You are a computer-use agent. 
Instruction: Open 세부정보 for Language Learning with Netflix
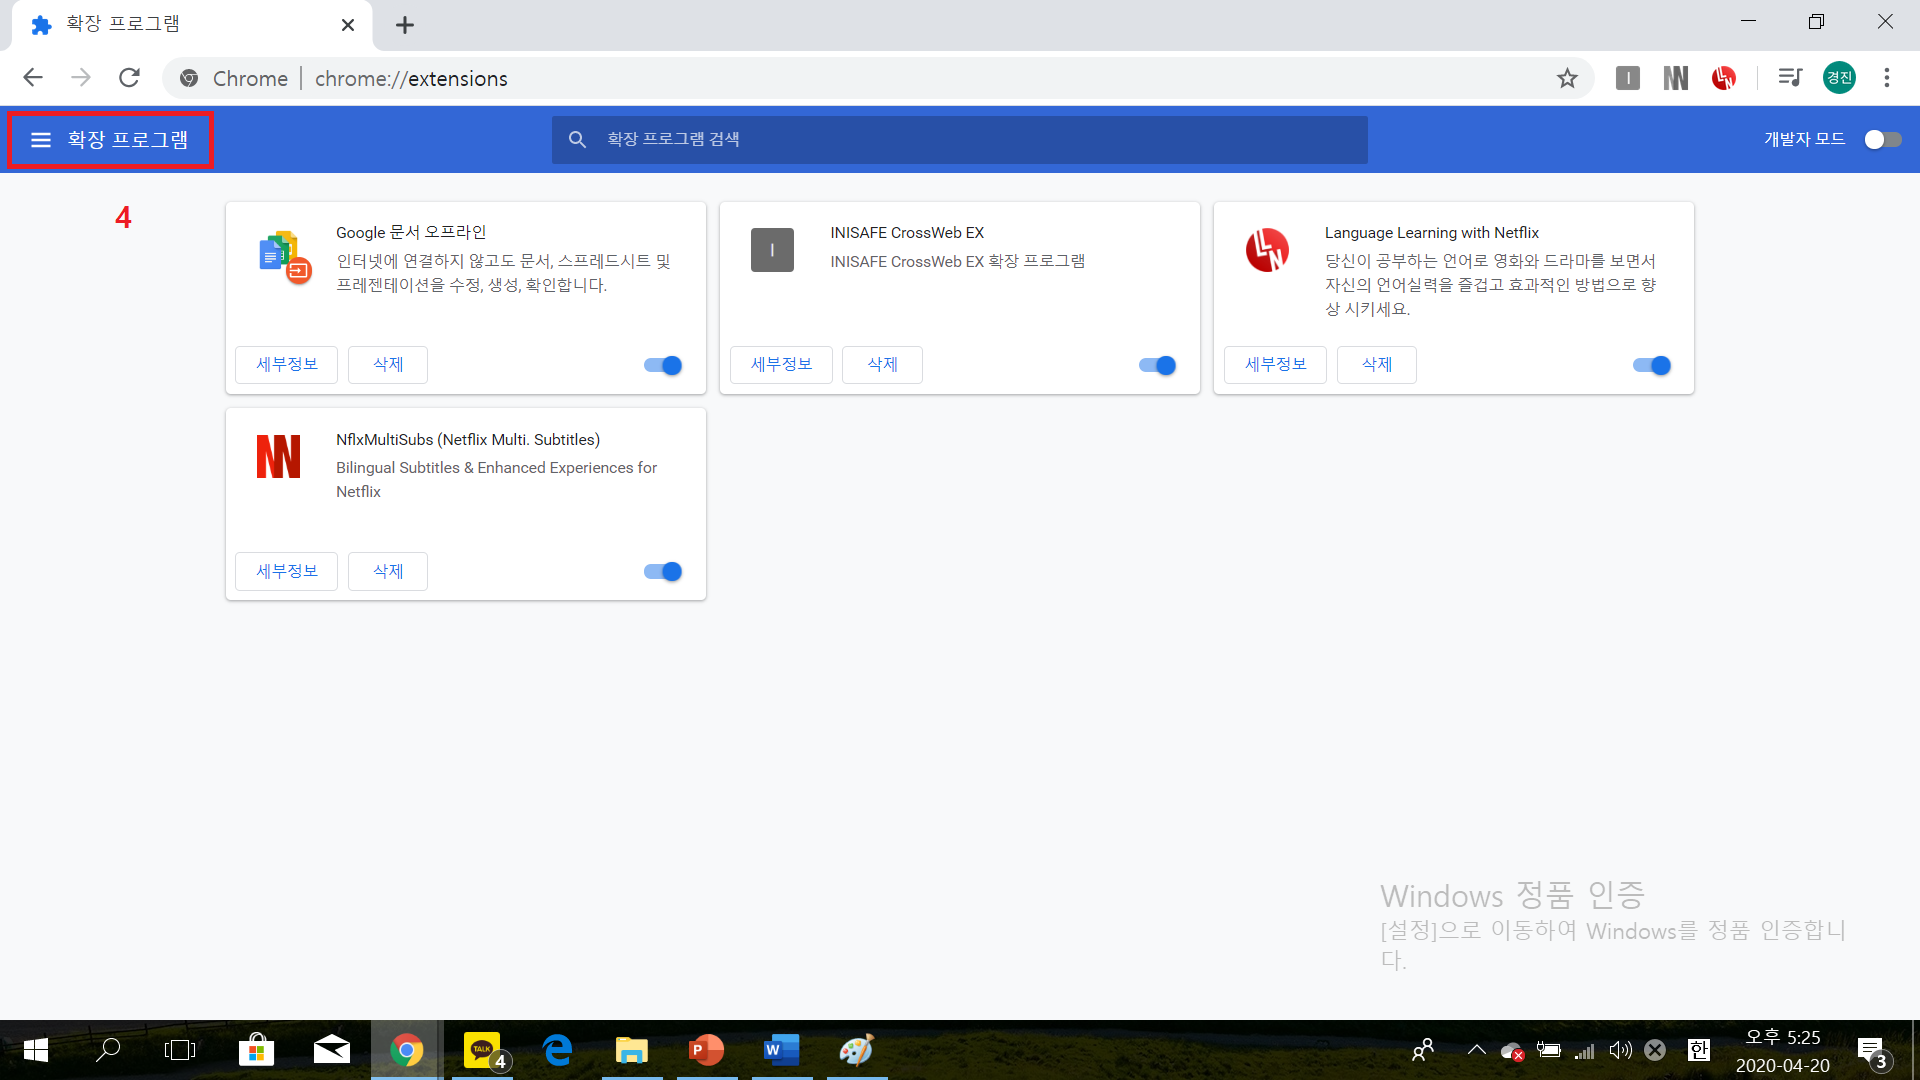(x=1275, y=365)
